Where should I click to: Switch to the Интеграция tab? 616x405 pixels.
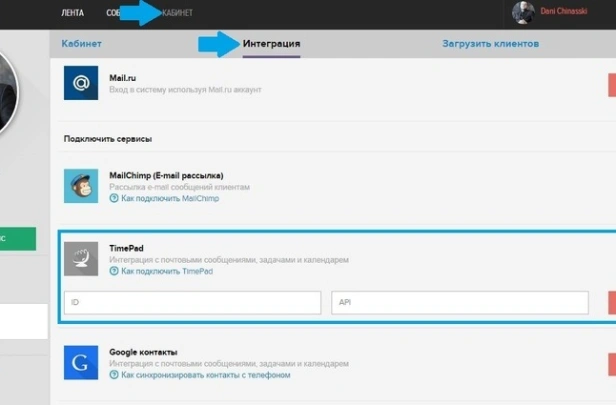[271, 45]
